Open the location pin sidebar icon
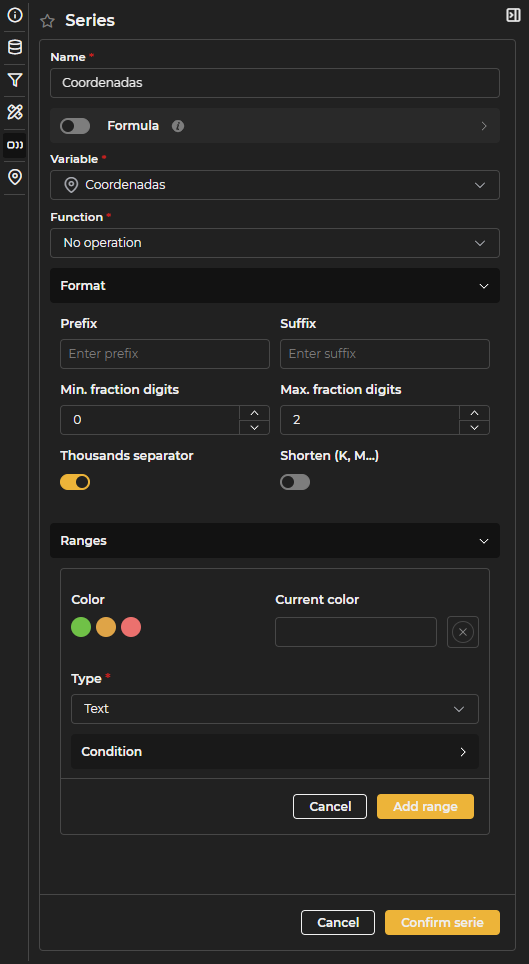The height and width of the screenshot is (964, 529). click(14, 178)
